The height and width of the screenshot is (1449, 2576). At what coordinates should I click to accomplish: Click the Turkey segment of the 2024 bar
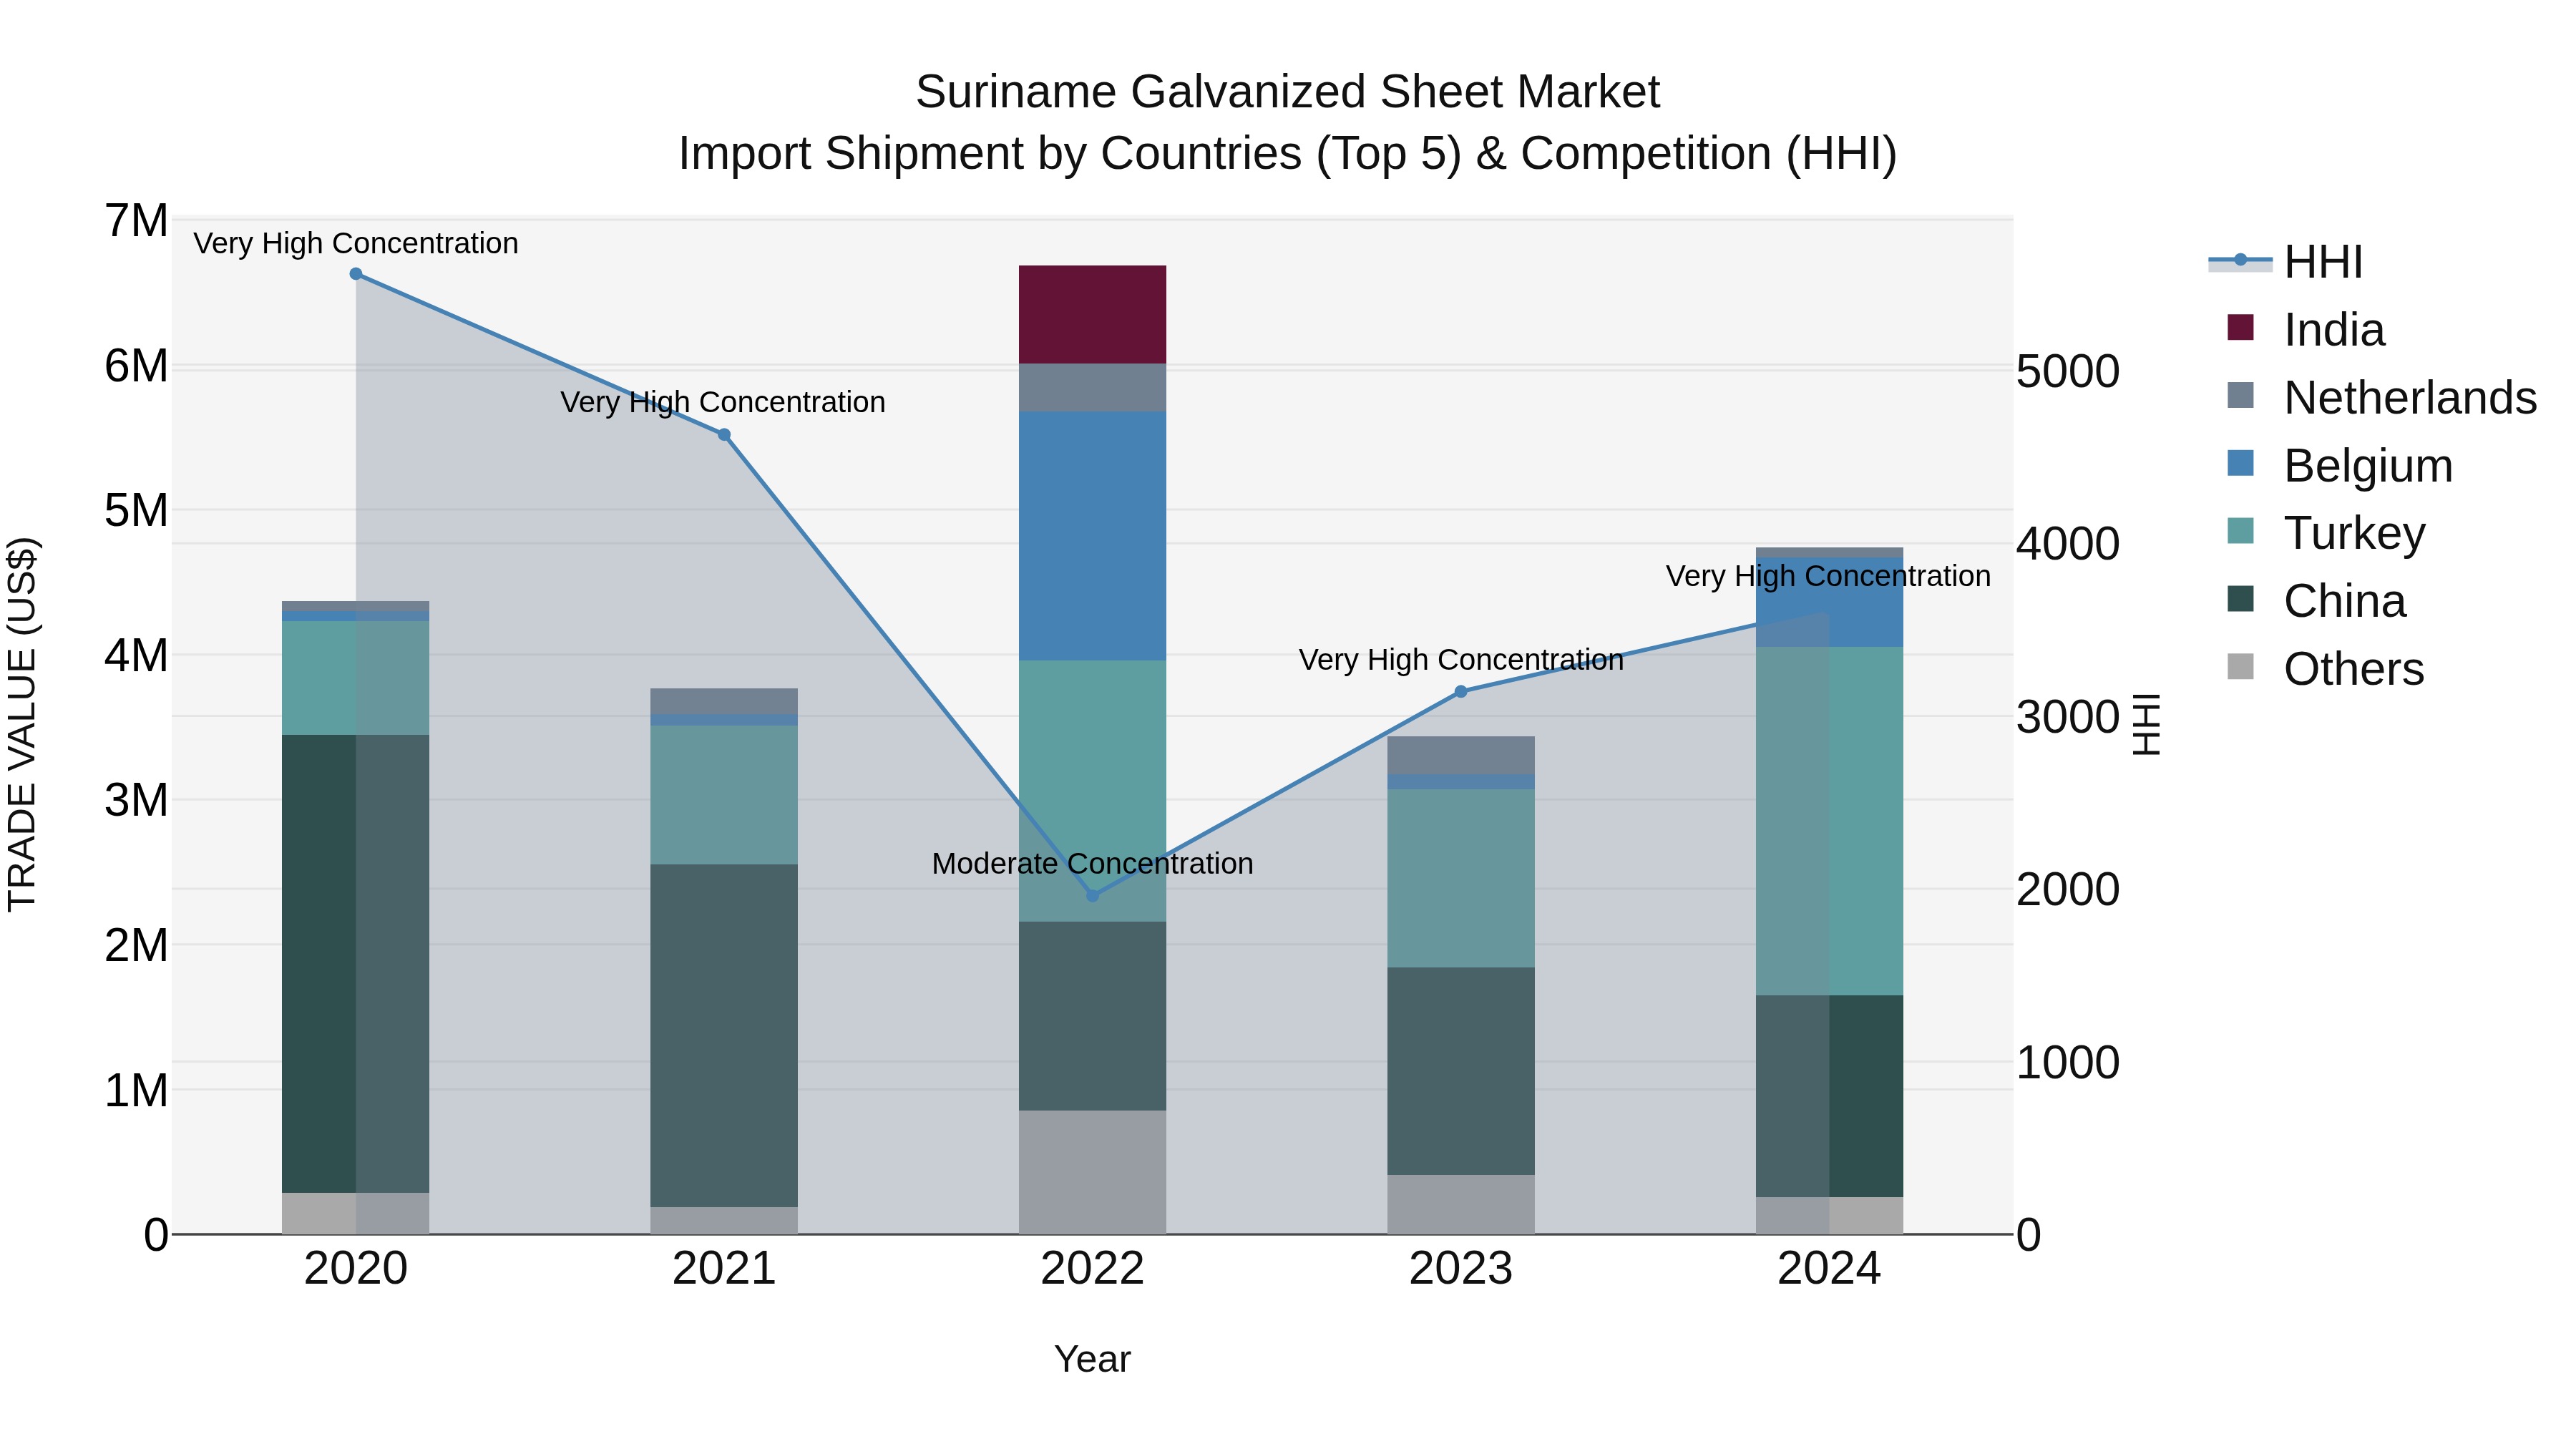point(1829,821)
